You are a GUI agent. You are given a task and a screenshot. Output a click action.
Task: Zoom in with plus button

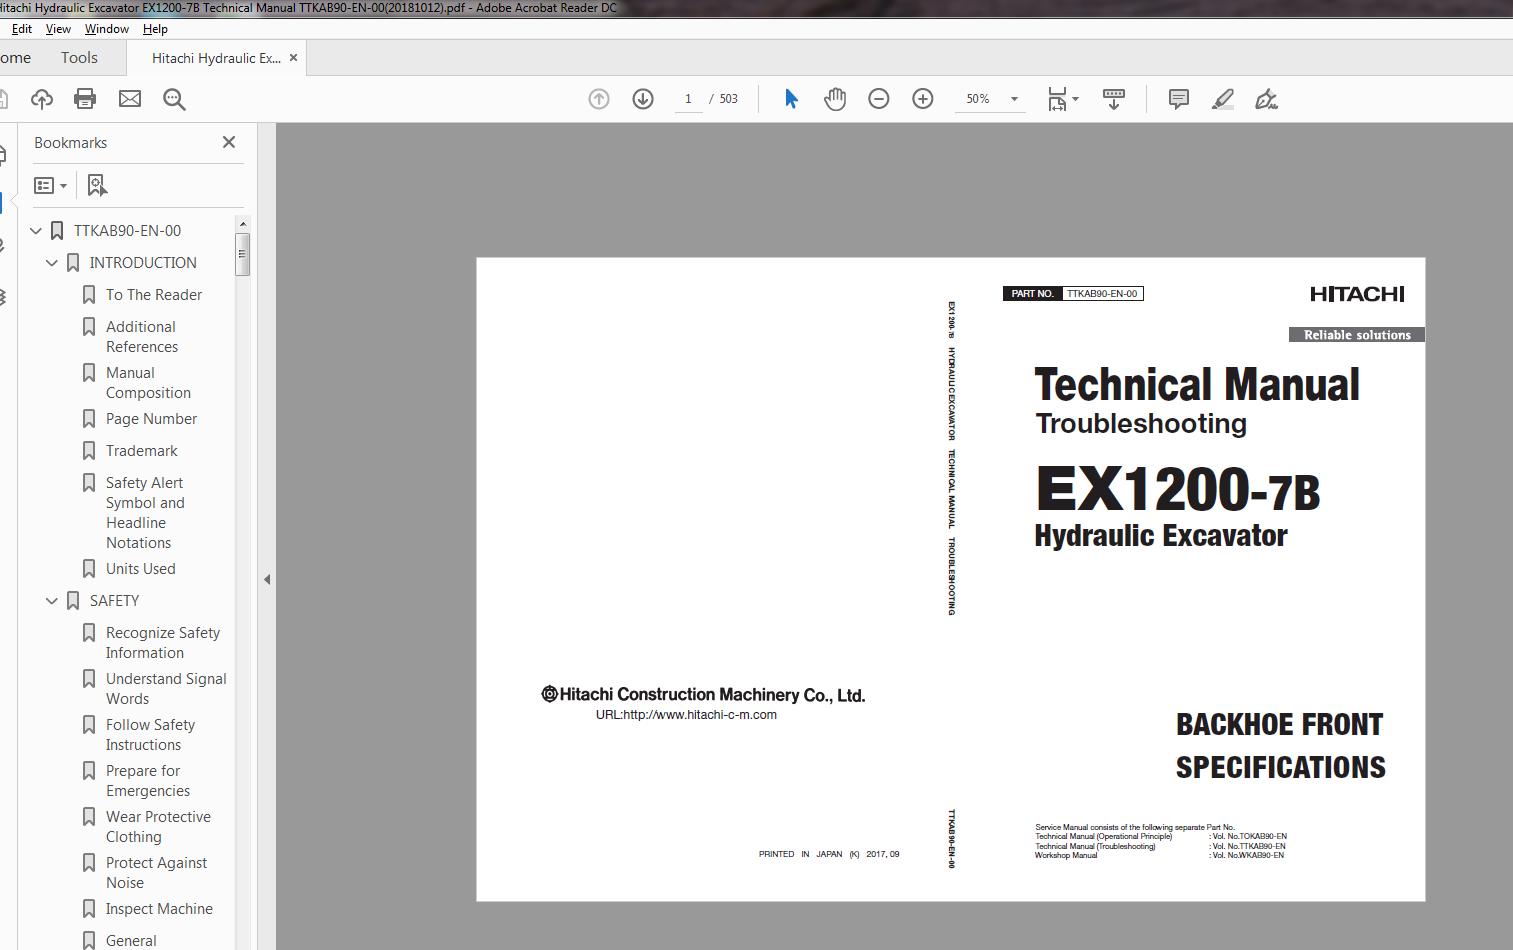[923, 99]
